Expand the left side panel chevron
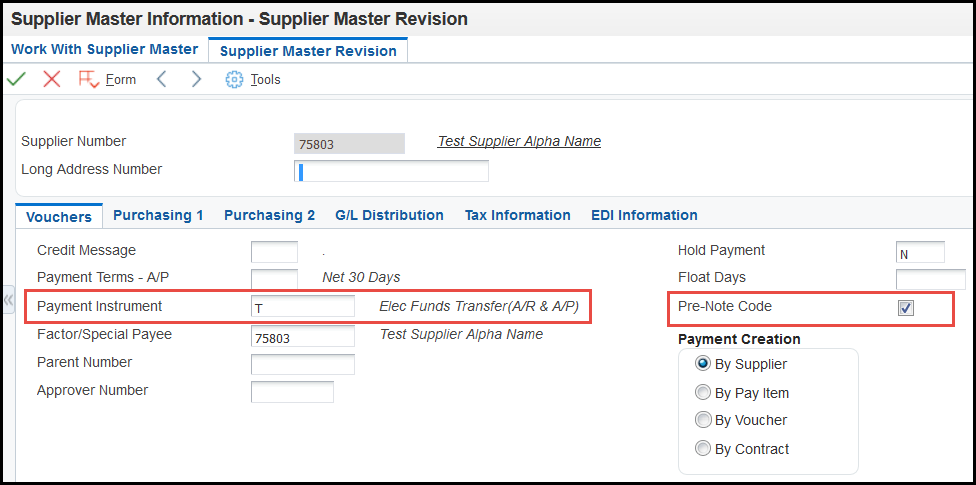Viewport: 976px width, 485px height. pyautogui.click(x=8, y=300)
